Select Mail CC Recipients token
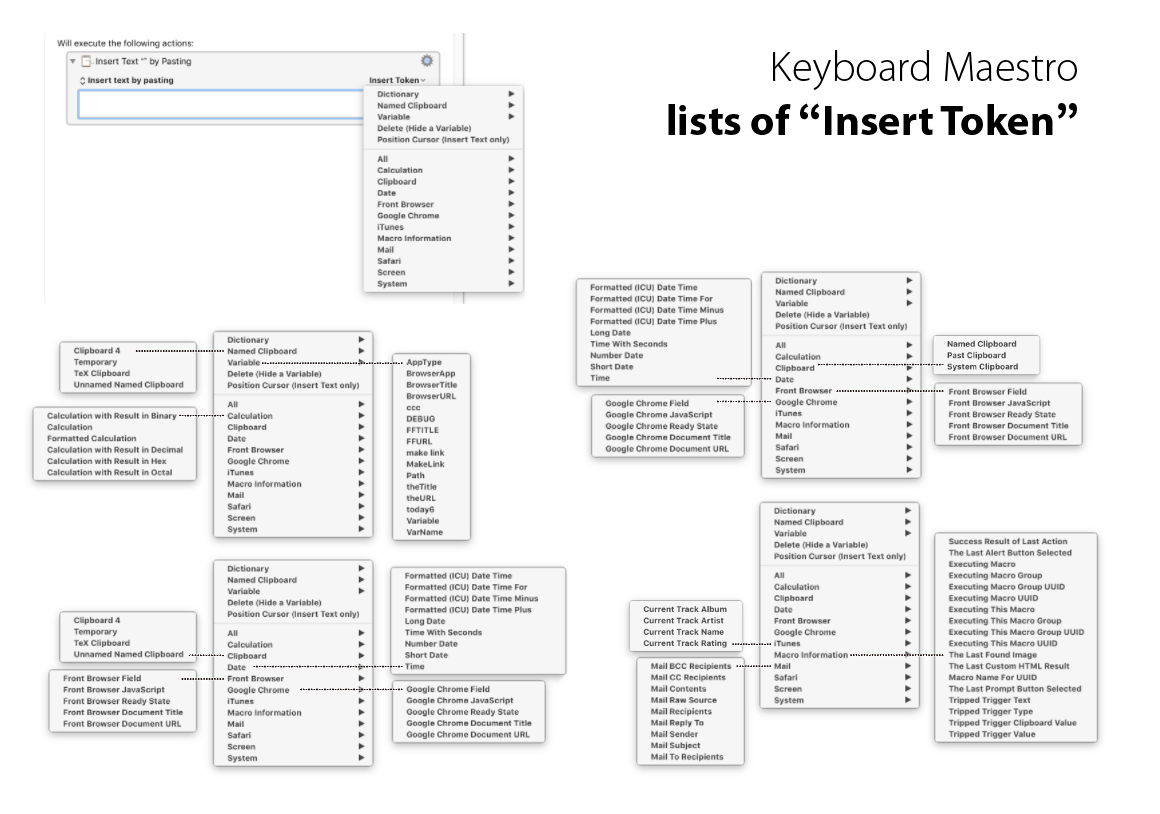Screen dimensions: 1160x814 tap(688, 677)
